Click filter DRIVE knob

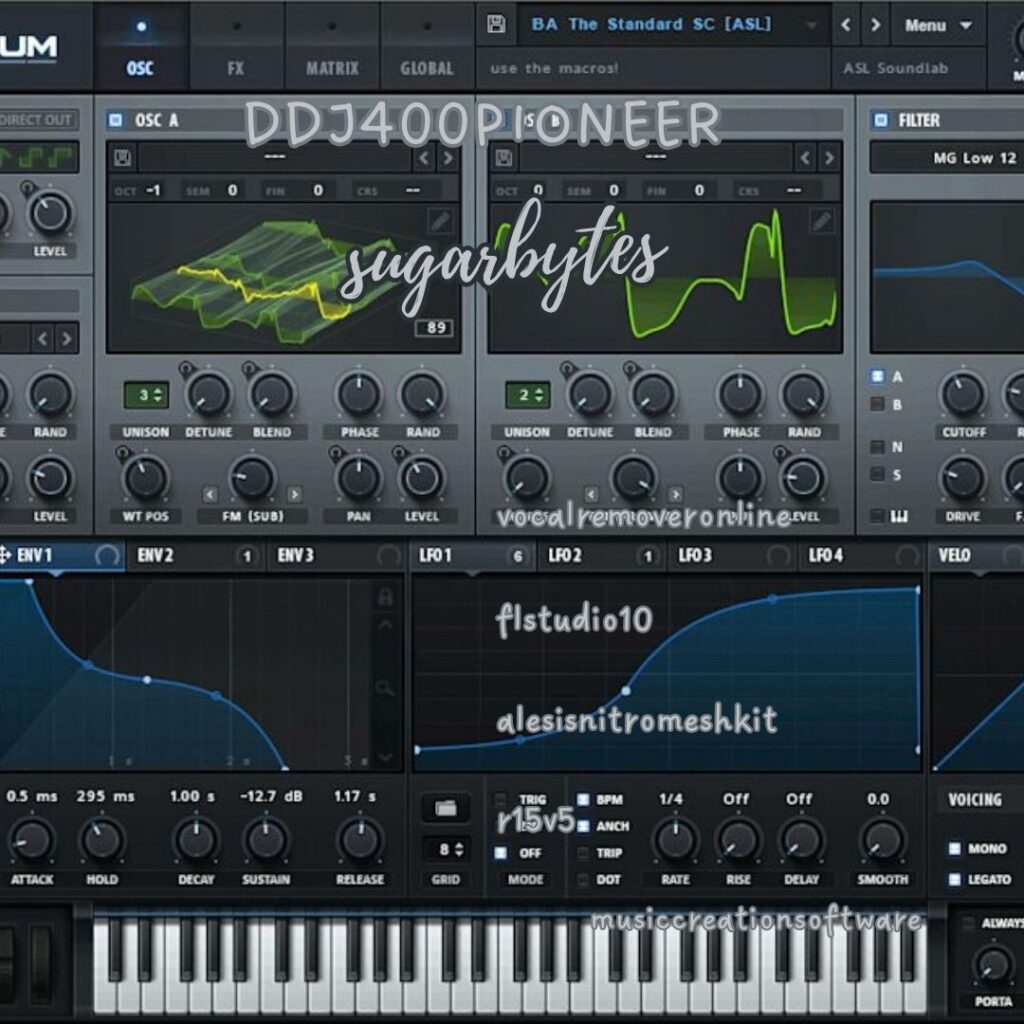[963, 477]
